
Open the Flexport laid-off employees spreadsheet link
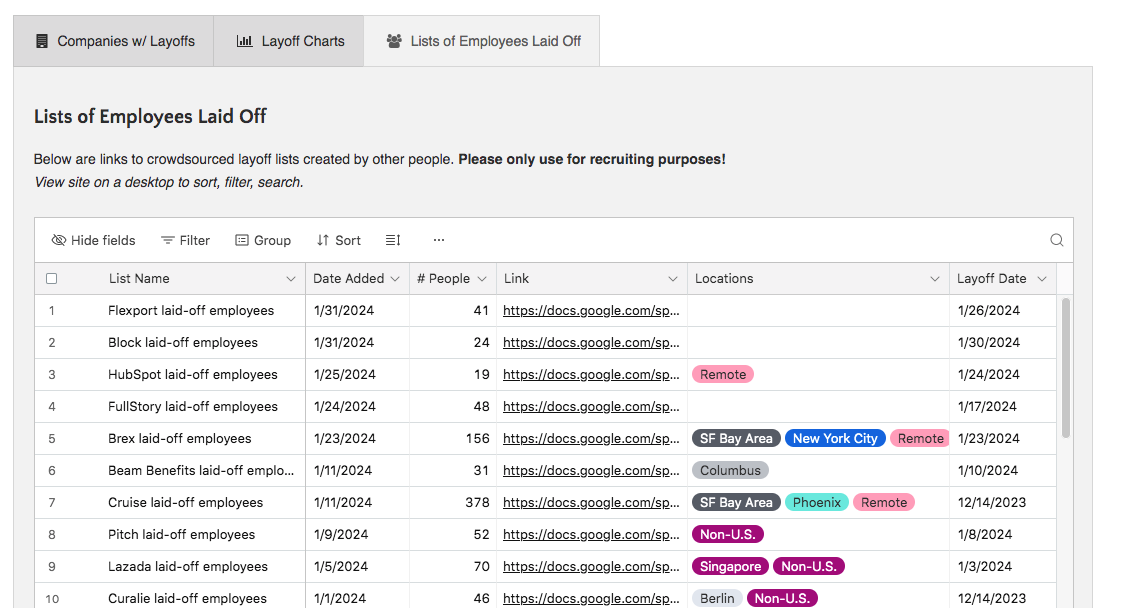[591, 310]
